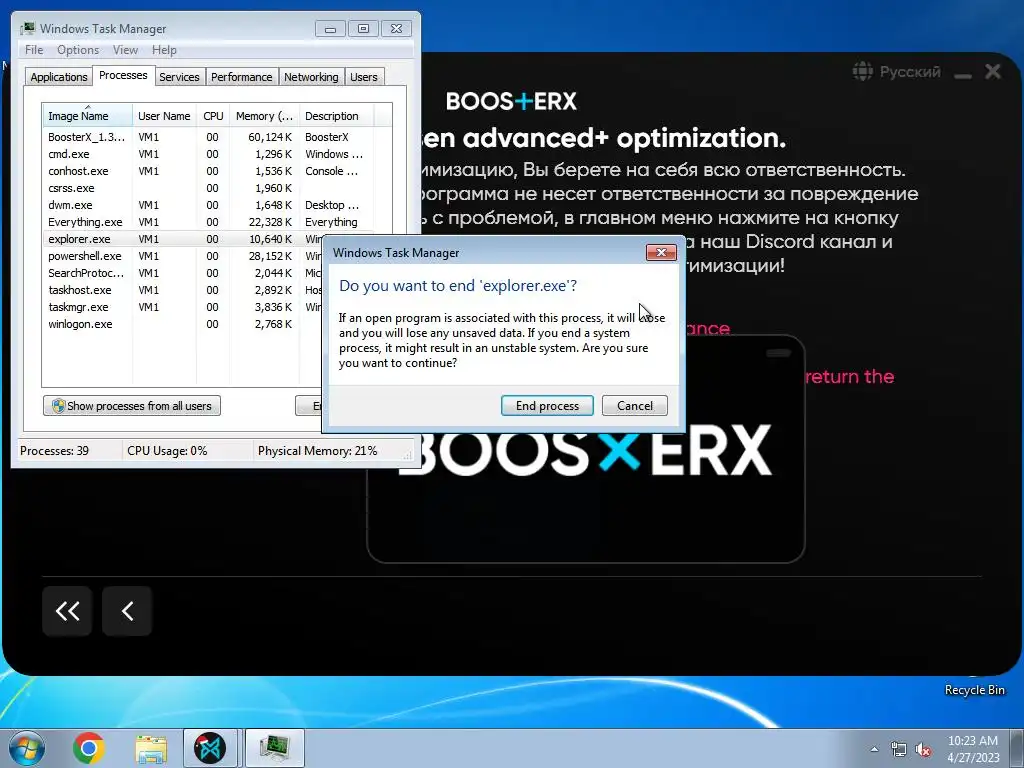Viewport: 1024px width, 768px height.
Task: Sort processes by Memory column
Action: coord(264,116)
